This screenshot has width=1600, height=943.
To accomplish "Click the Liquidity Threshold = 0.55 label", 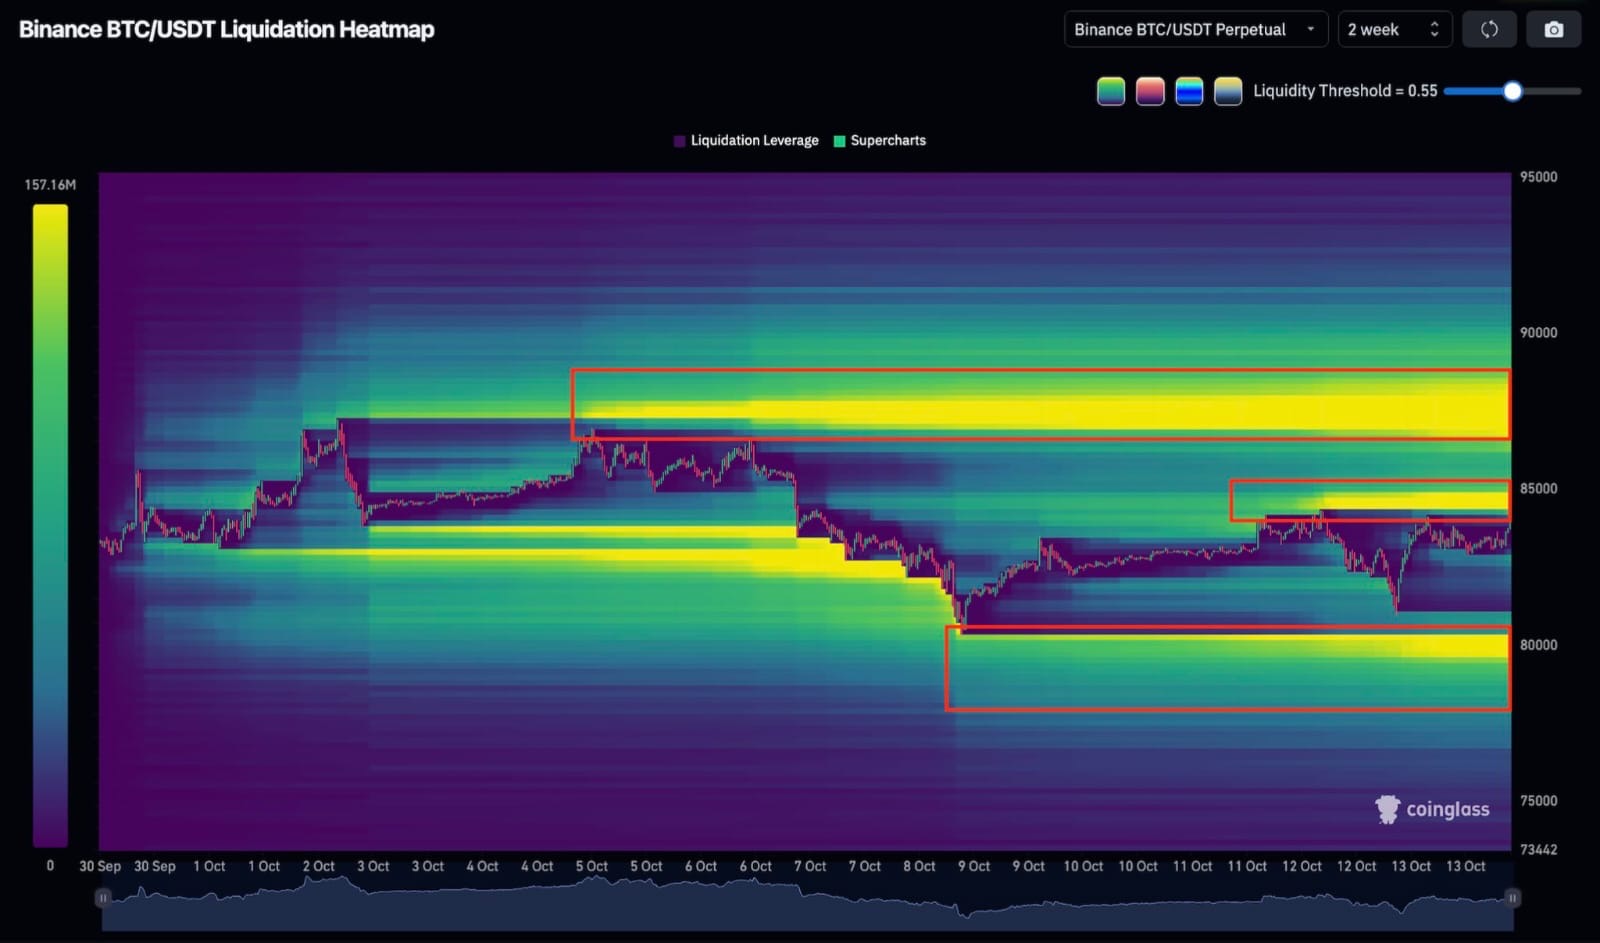I will click(x=1345, y=91).
